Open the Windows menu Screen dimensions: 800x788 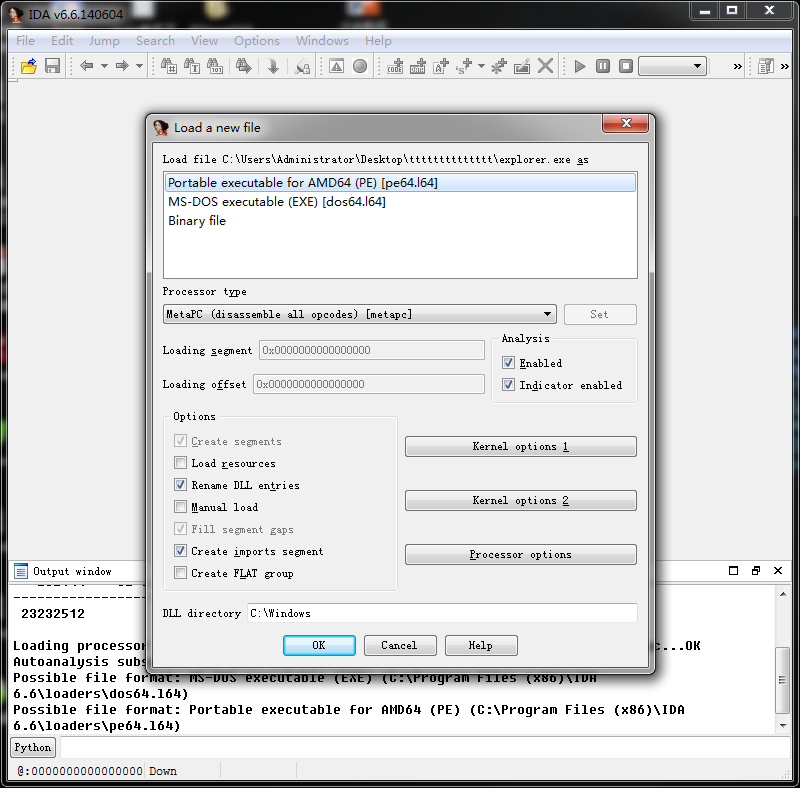tap(322, 41)
